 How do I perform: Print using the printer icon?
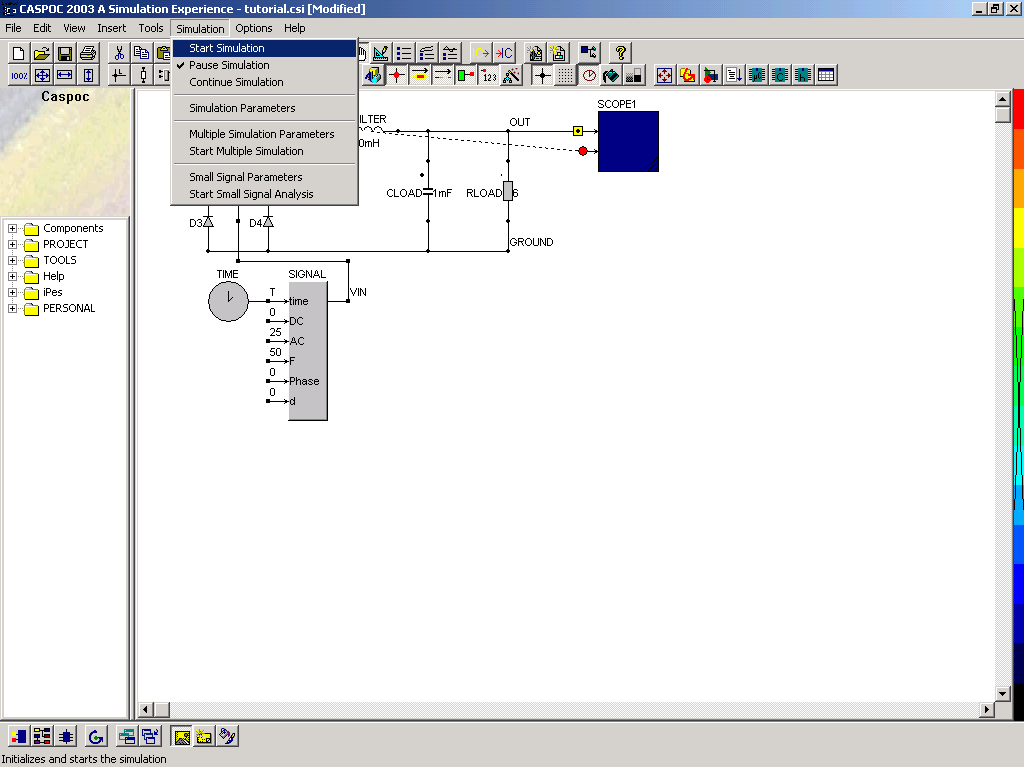pos(88,53)
